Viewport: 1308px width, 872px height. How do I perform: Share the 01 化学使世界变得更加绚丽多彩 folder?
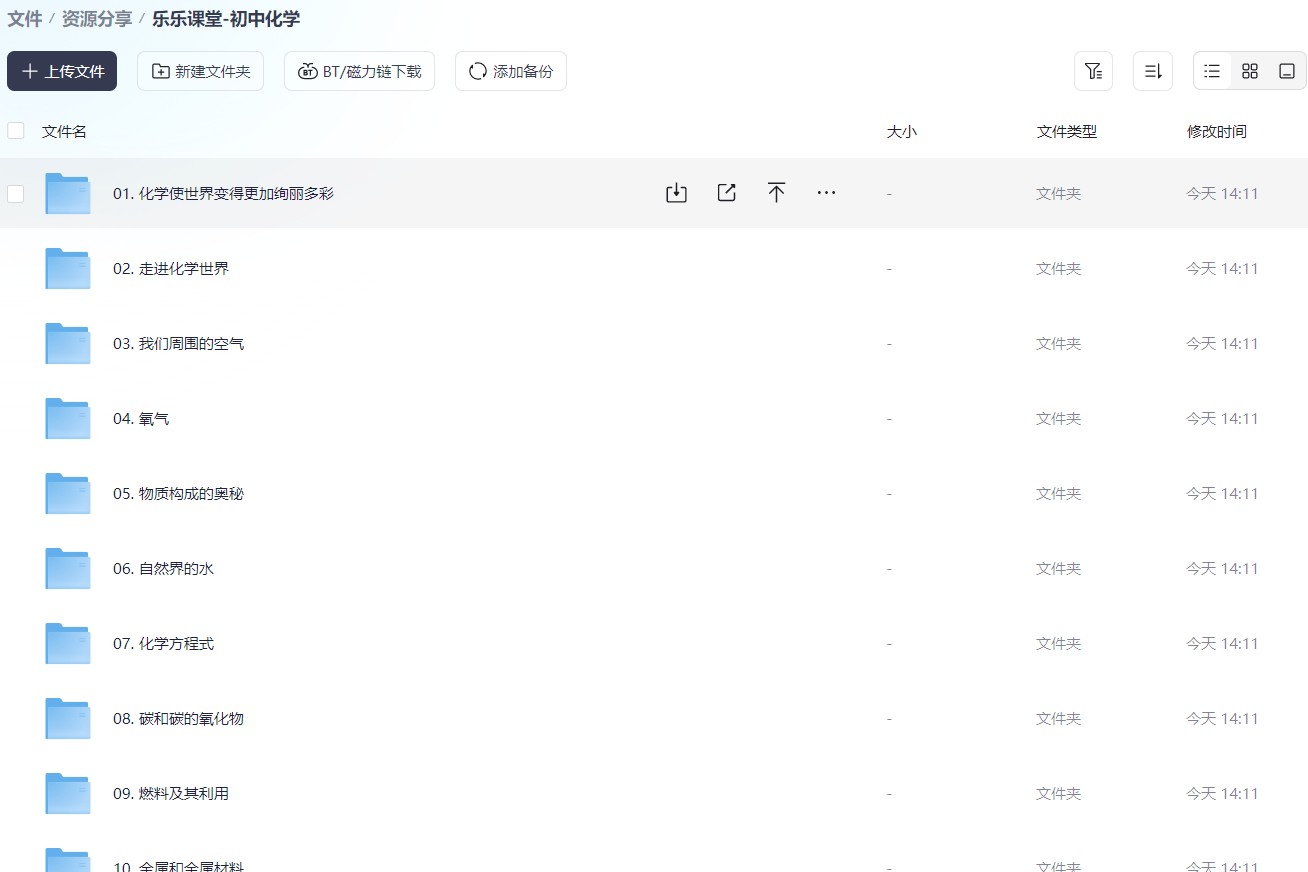click(x=726, y=192)
